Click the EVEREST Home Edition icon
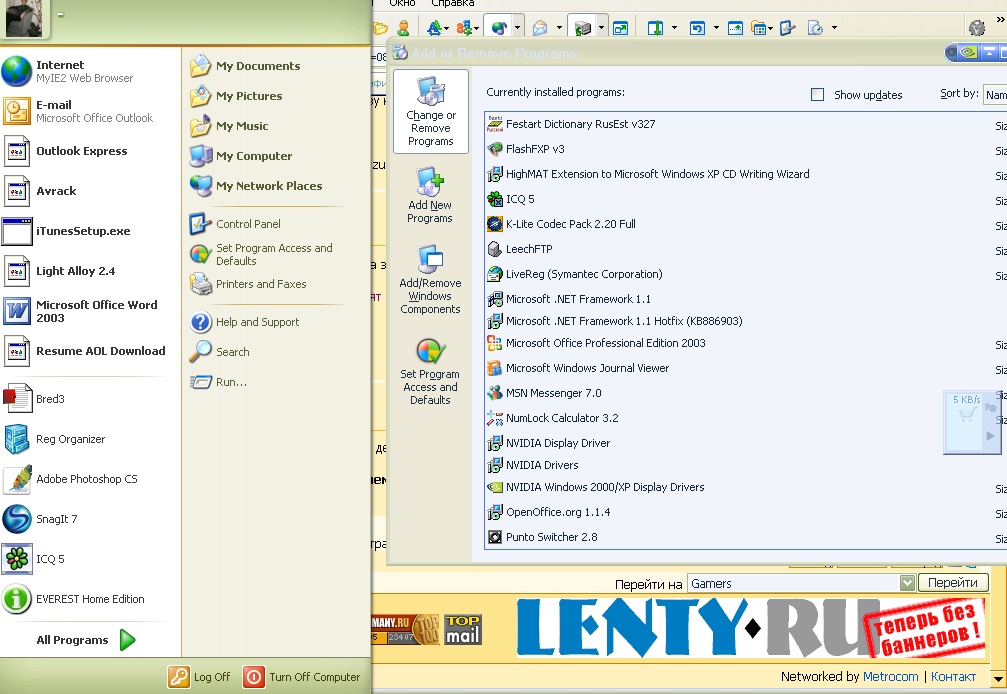The width and height of the screenshot is (1007, 694). pyautogui.click(x=17, y=599)
